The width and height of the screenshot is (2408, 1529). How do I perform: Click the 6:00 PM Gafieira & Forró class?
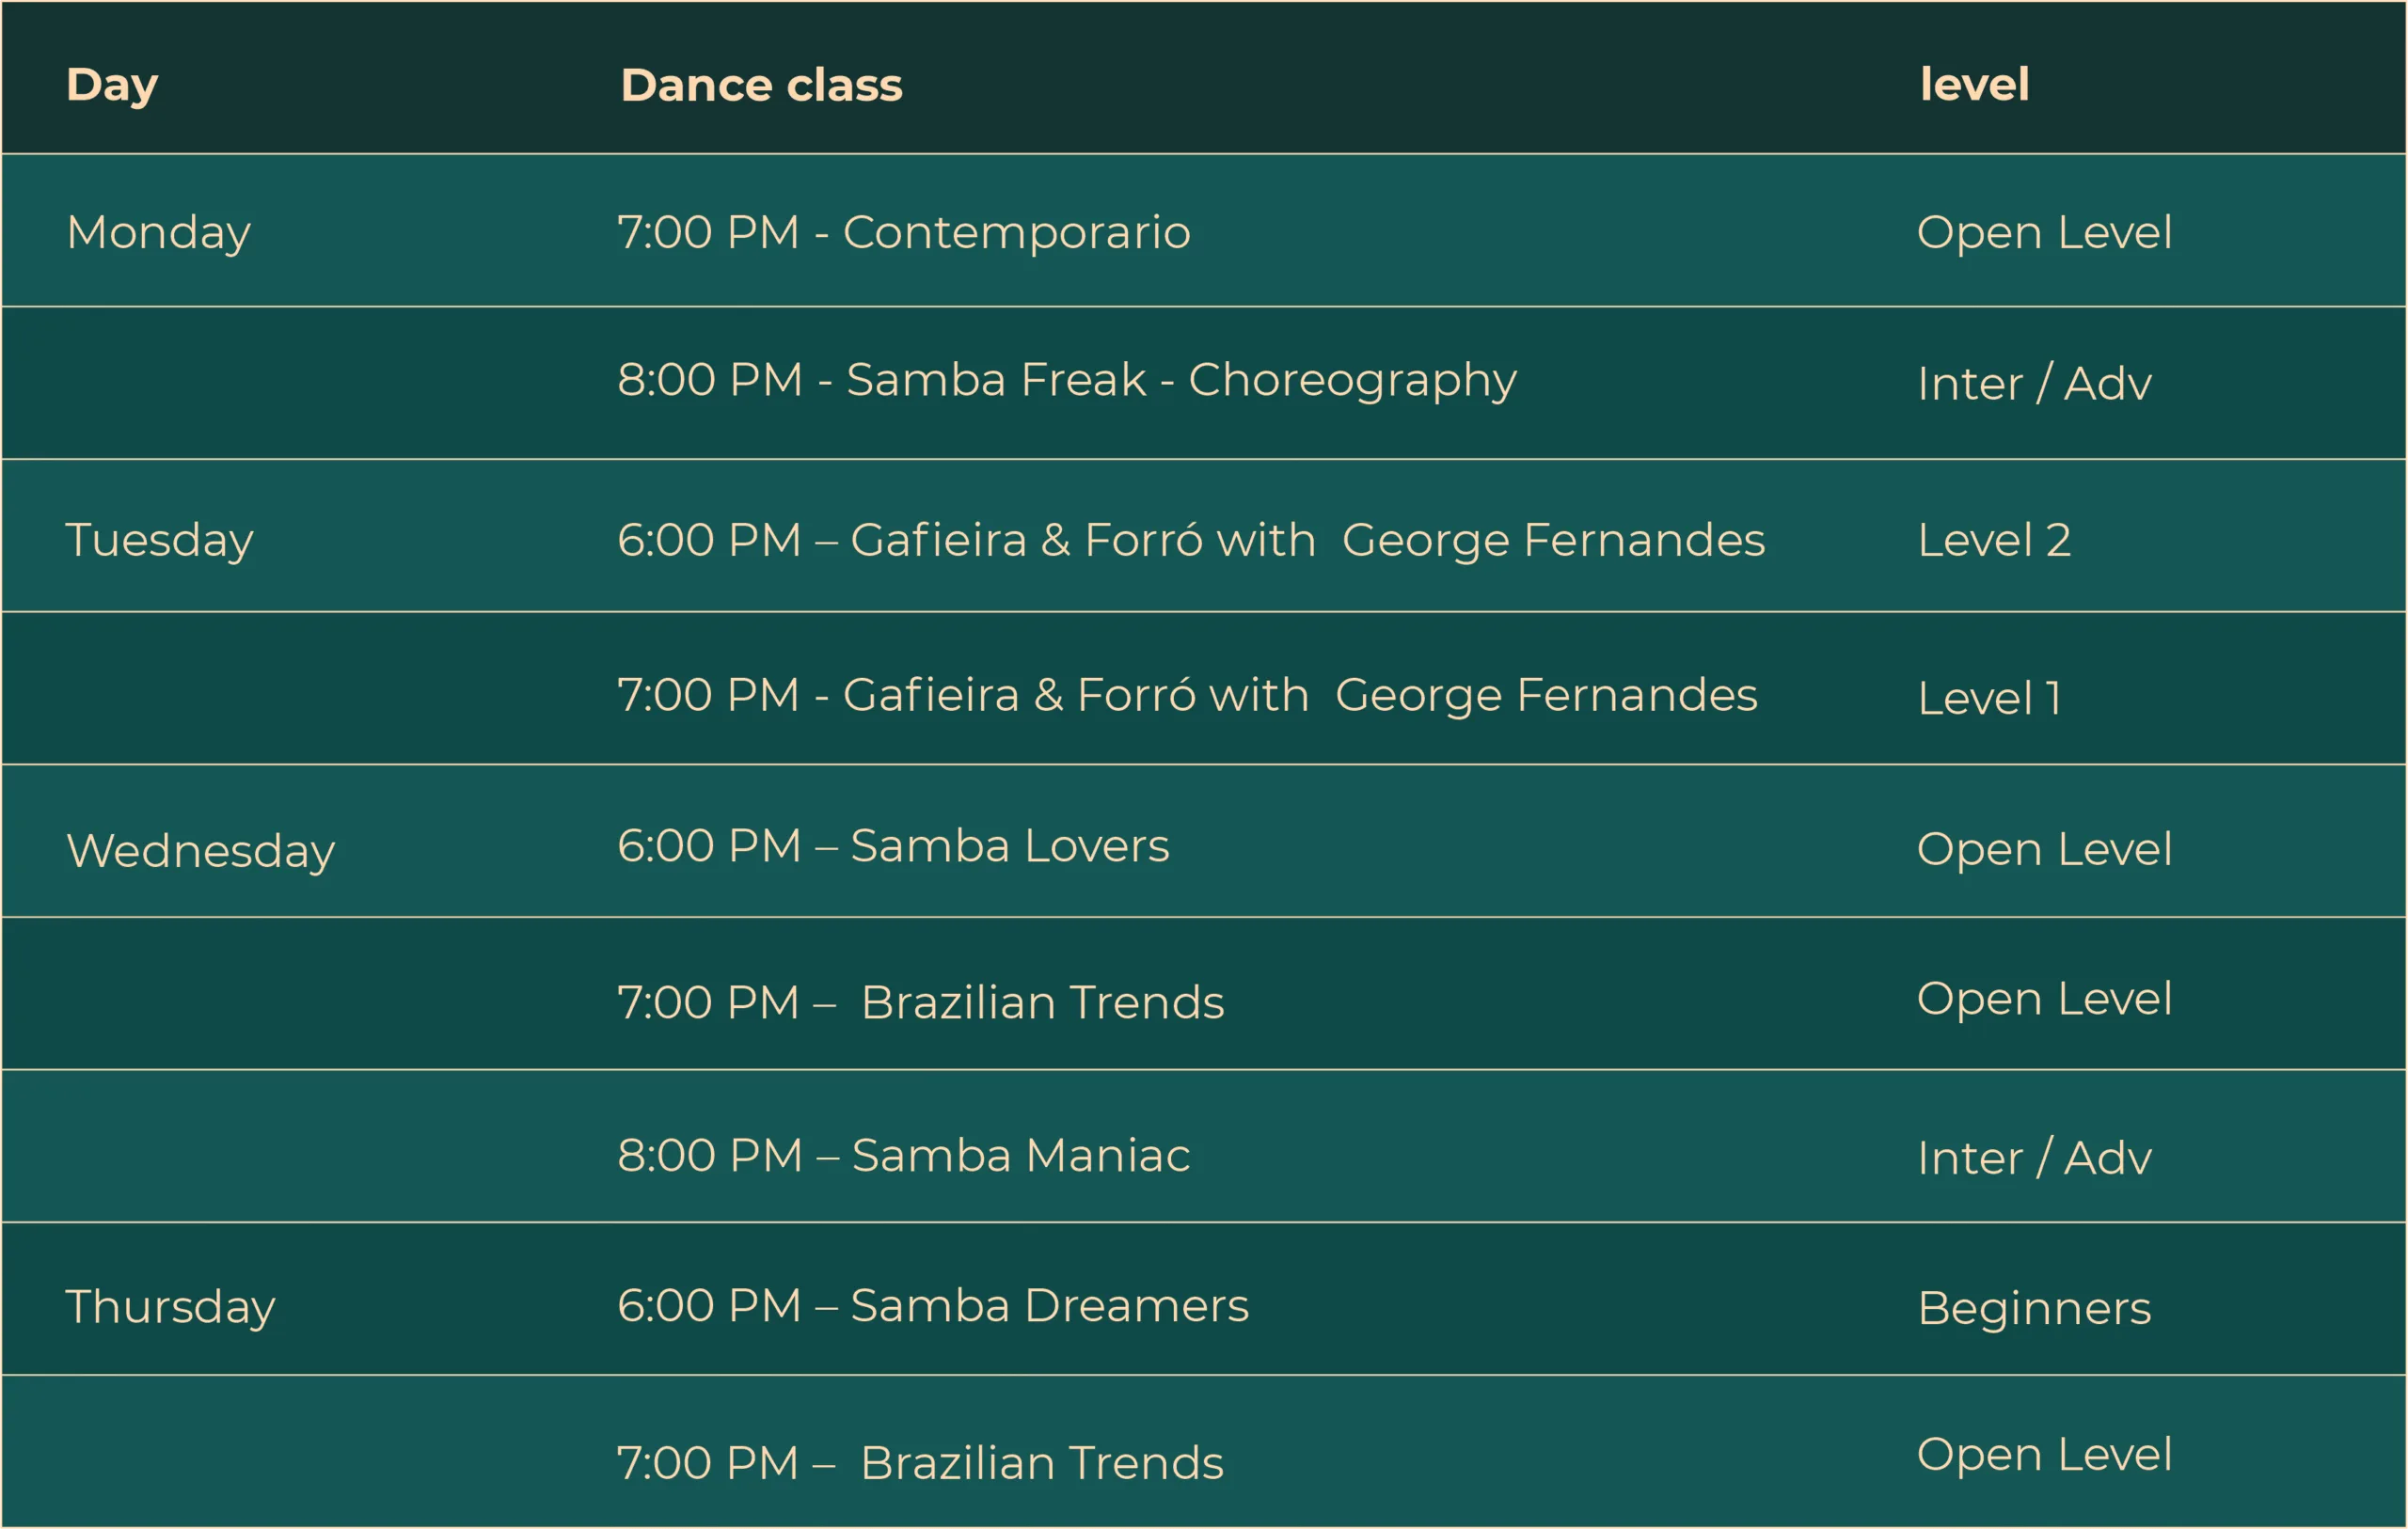point(1190,540)
